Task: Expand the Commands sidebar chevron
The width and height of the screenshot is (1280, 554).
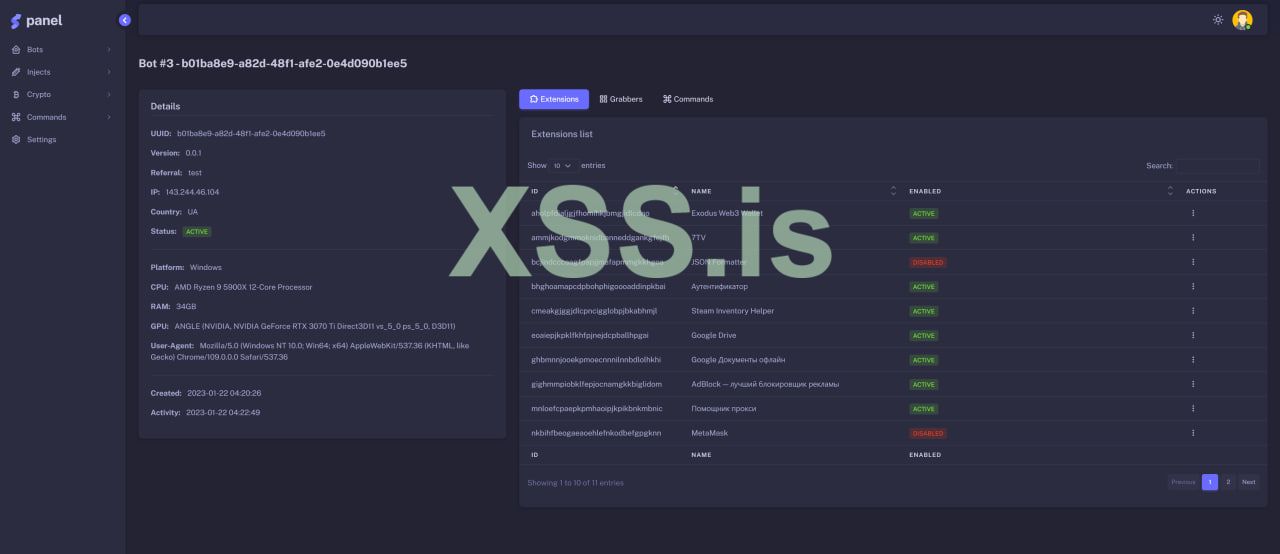Action: click(x=109, y=117)
